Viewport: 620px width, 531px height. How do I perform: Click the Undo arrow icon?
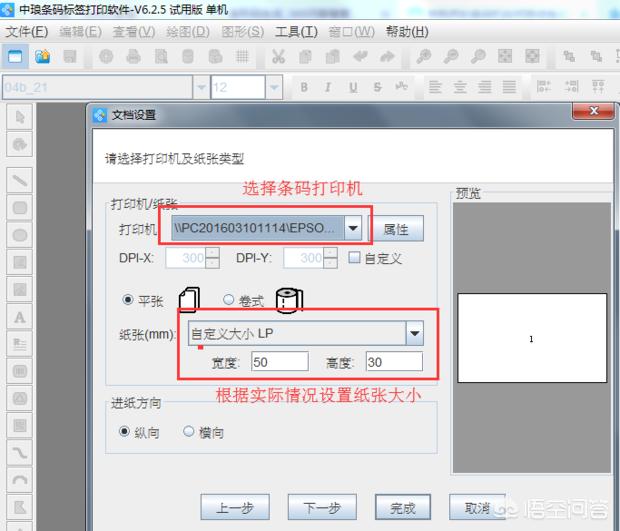pos(360,57)
